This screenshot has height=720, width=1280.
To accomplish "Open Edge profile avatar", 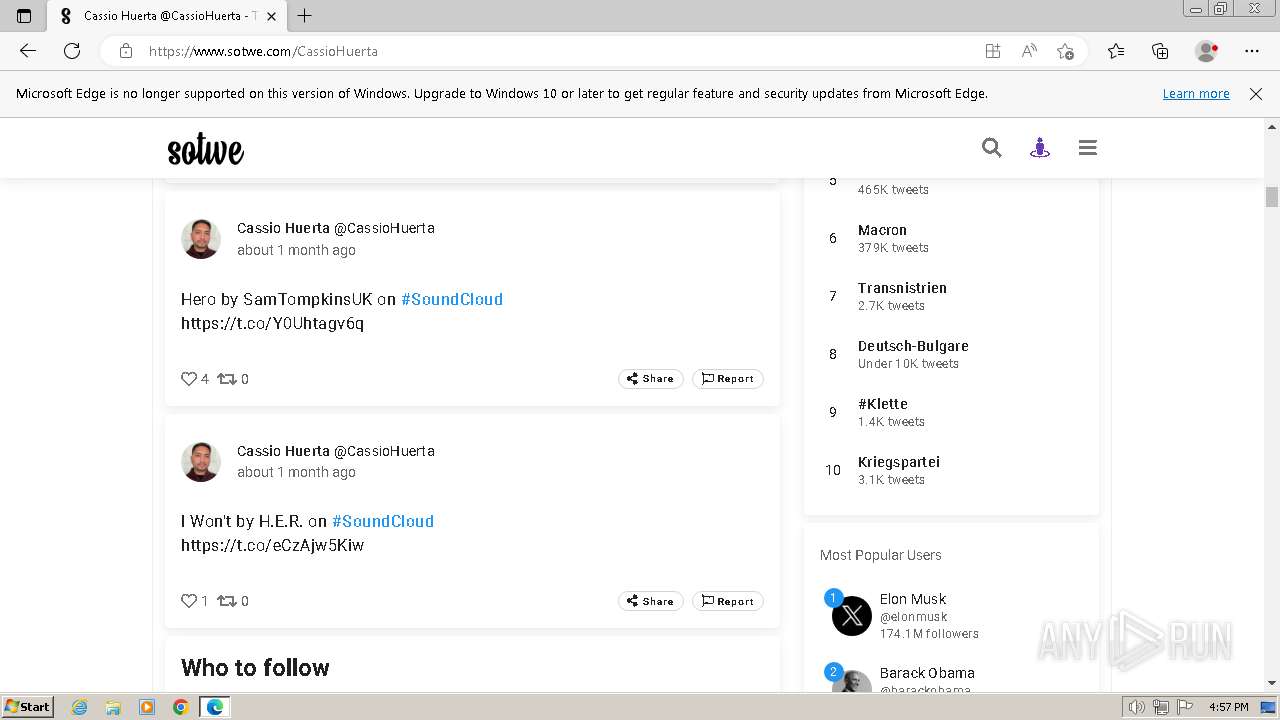I will (1207, 51).
